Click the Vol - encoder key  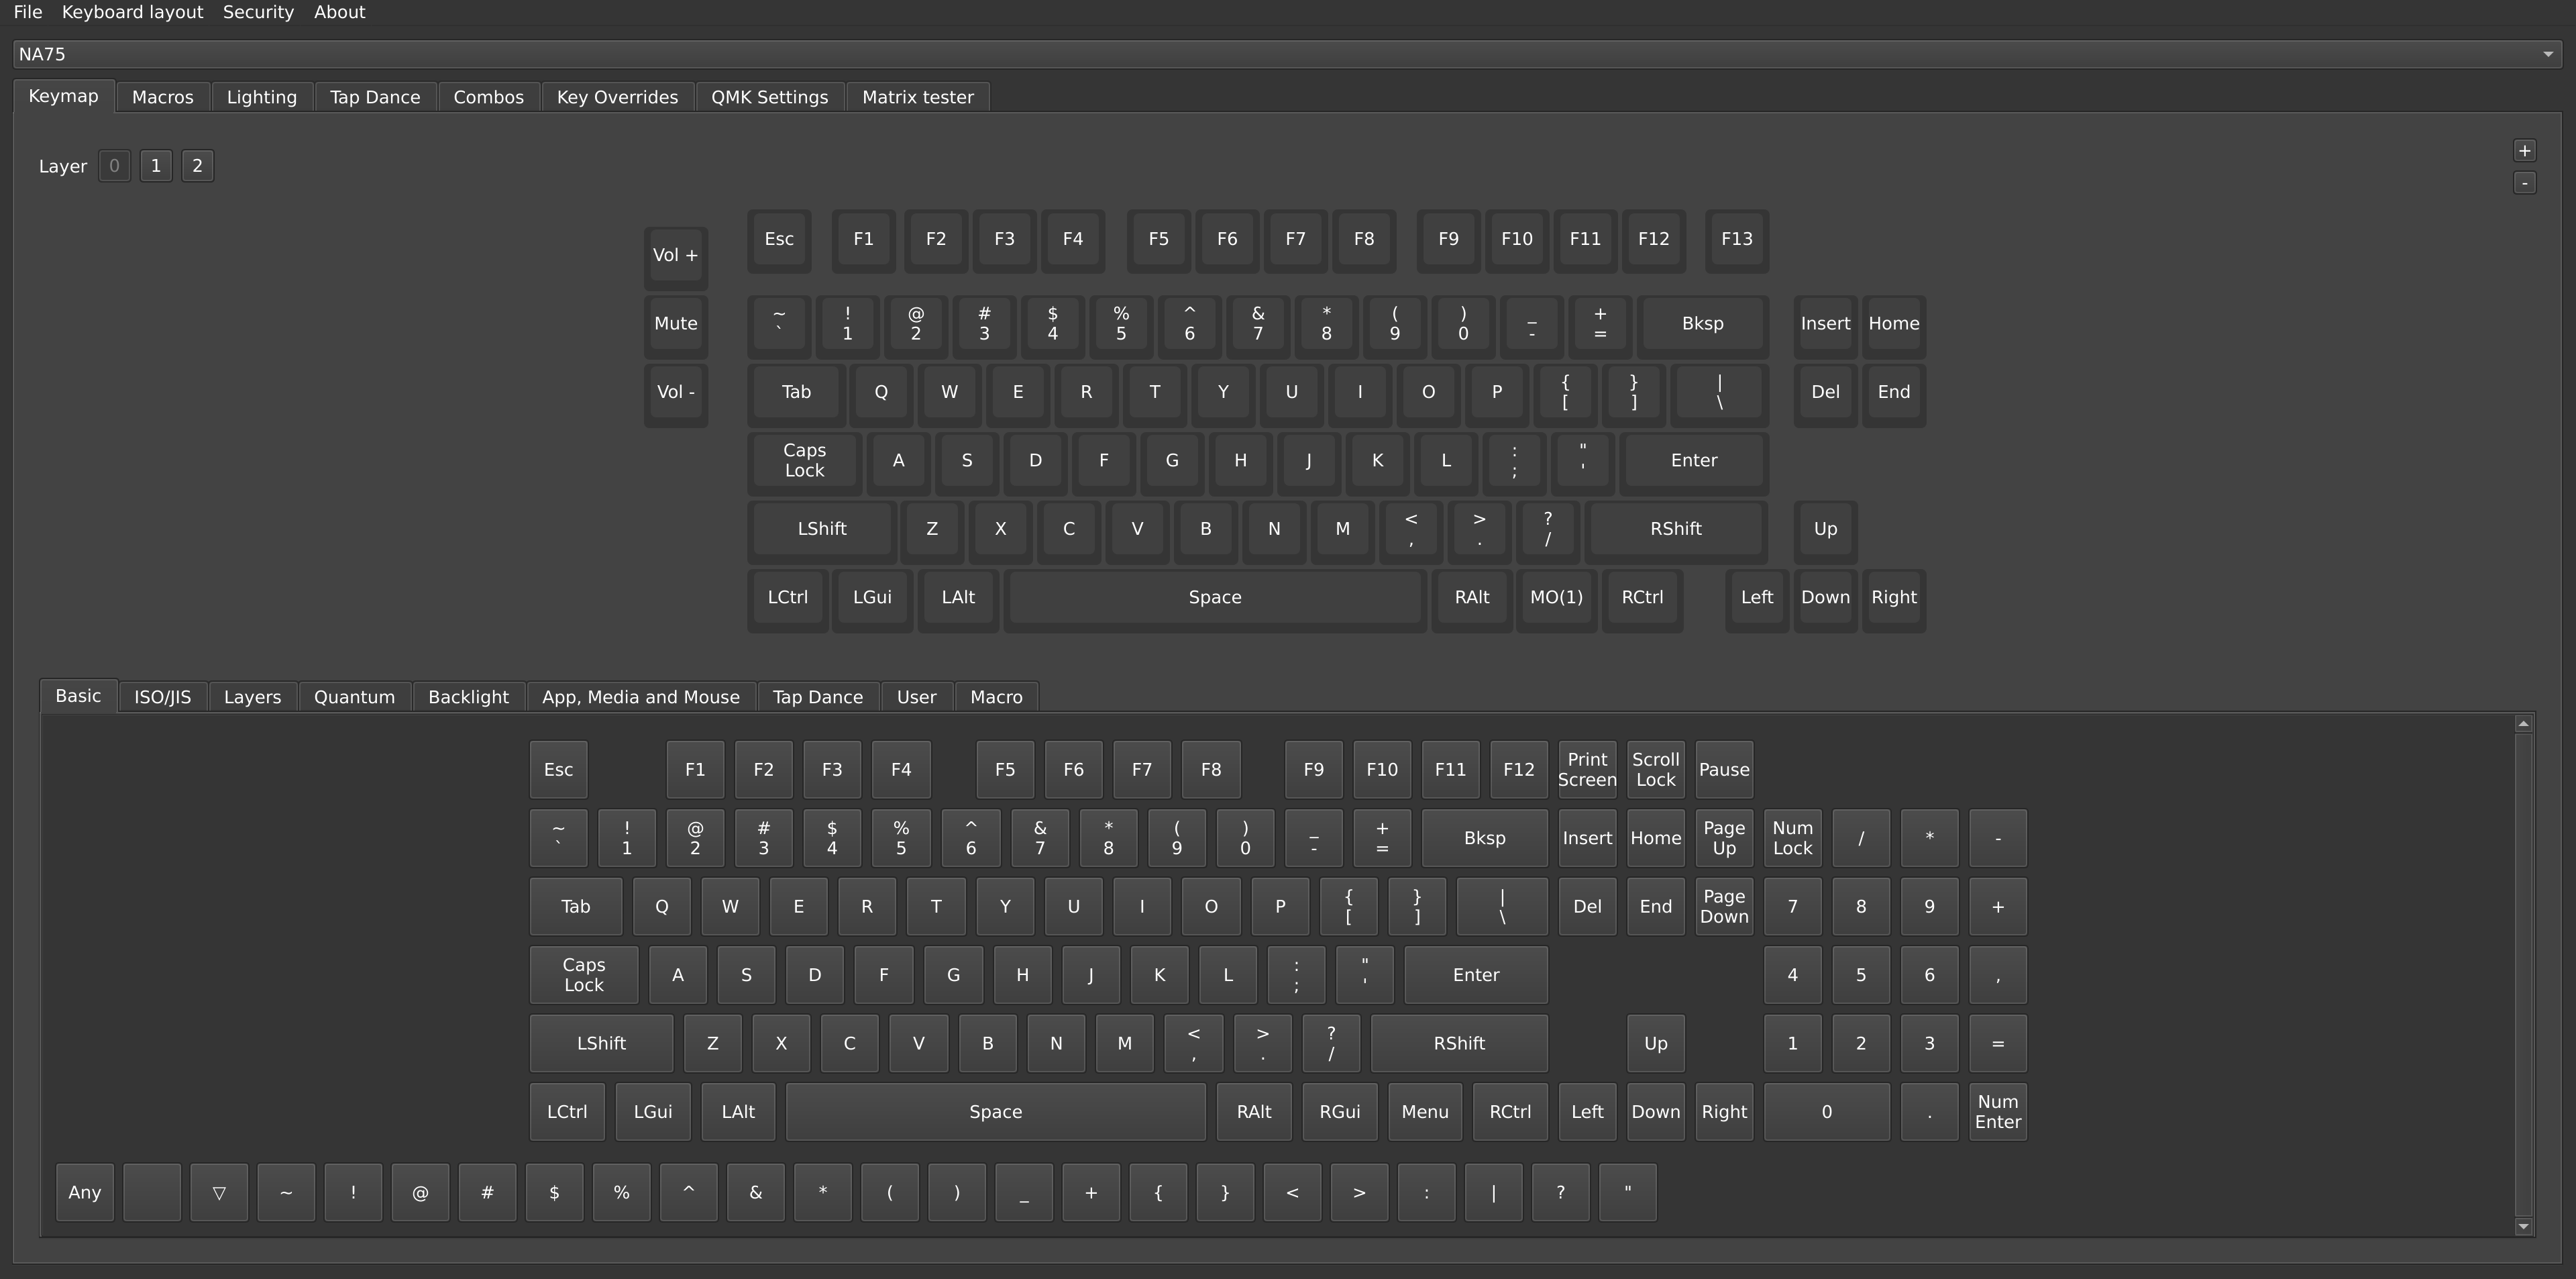pyautogui.click(x=676, y=392)
